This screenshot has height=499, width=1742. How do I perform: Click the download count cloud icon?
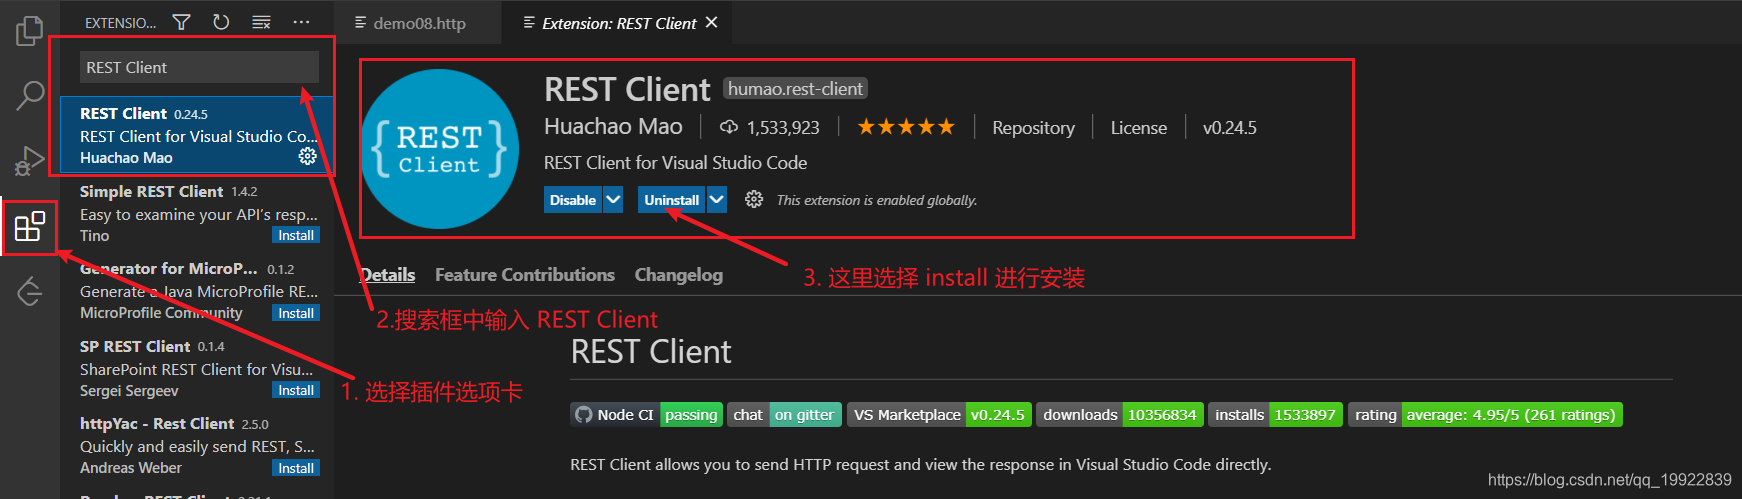pos(729,127)
